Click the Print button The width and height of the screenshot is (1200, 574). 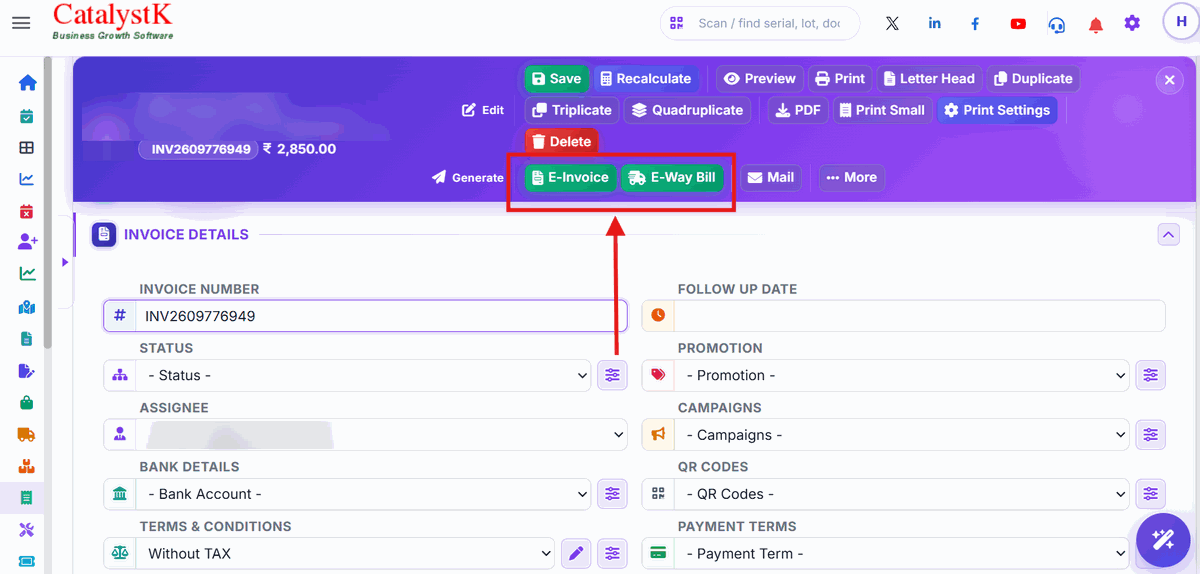(840, 79)
